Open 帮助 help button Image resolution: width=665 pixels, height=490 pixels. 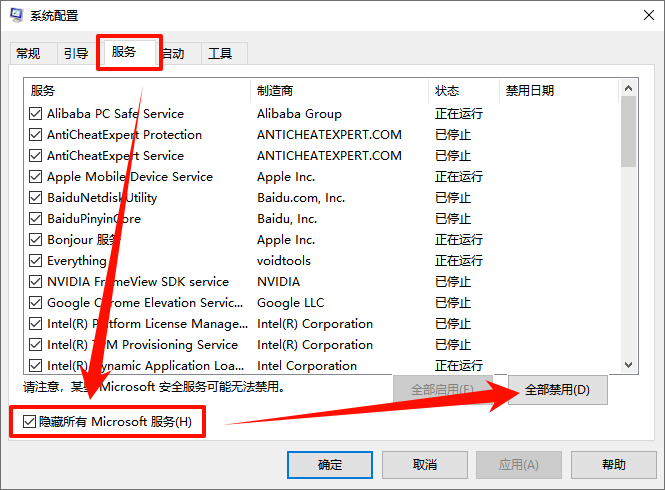coord(613,465)
